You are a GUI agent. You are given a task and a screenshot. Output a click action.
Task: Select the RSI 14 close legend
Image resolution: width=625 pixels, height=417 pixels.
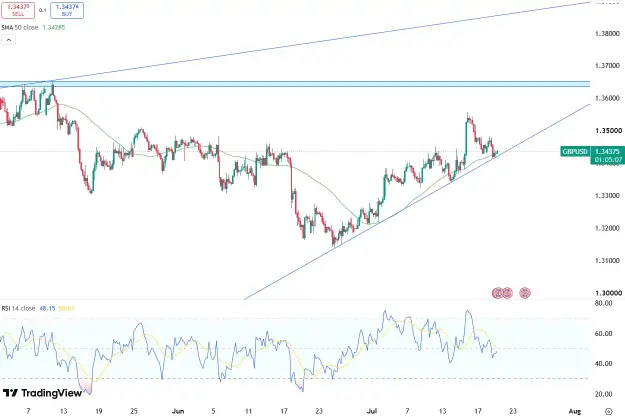(x=18, y=308)
